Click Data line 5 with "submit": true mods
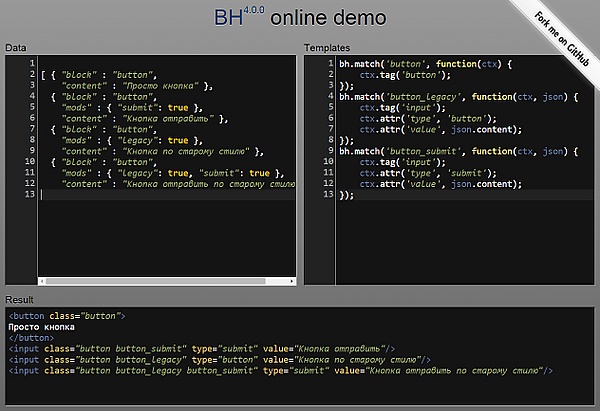Image resolution: width=600 pixels, height=411 pixels. pos(132,108)
